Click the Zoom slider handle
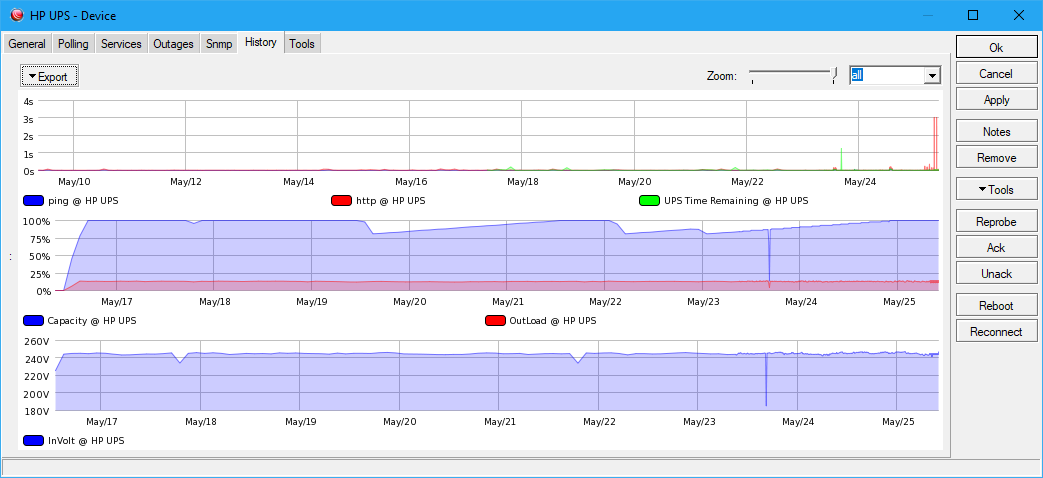The height and width of the screenshot is (478, 1043). pyautogui.click(x=833, y=75)
